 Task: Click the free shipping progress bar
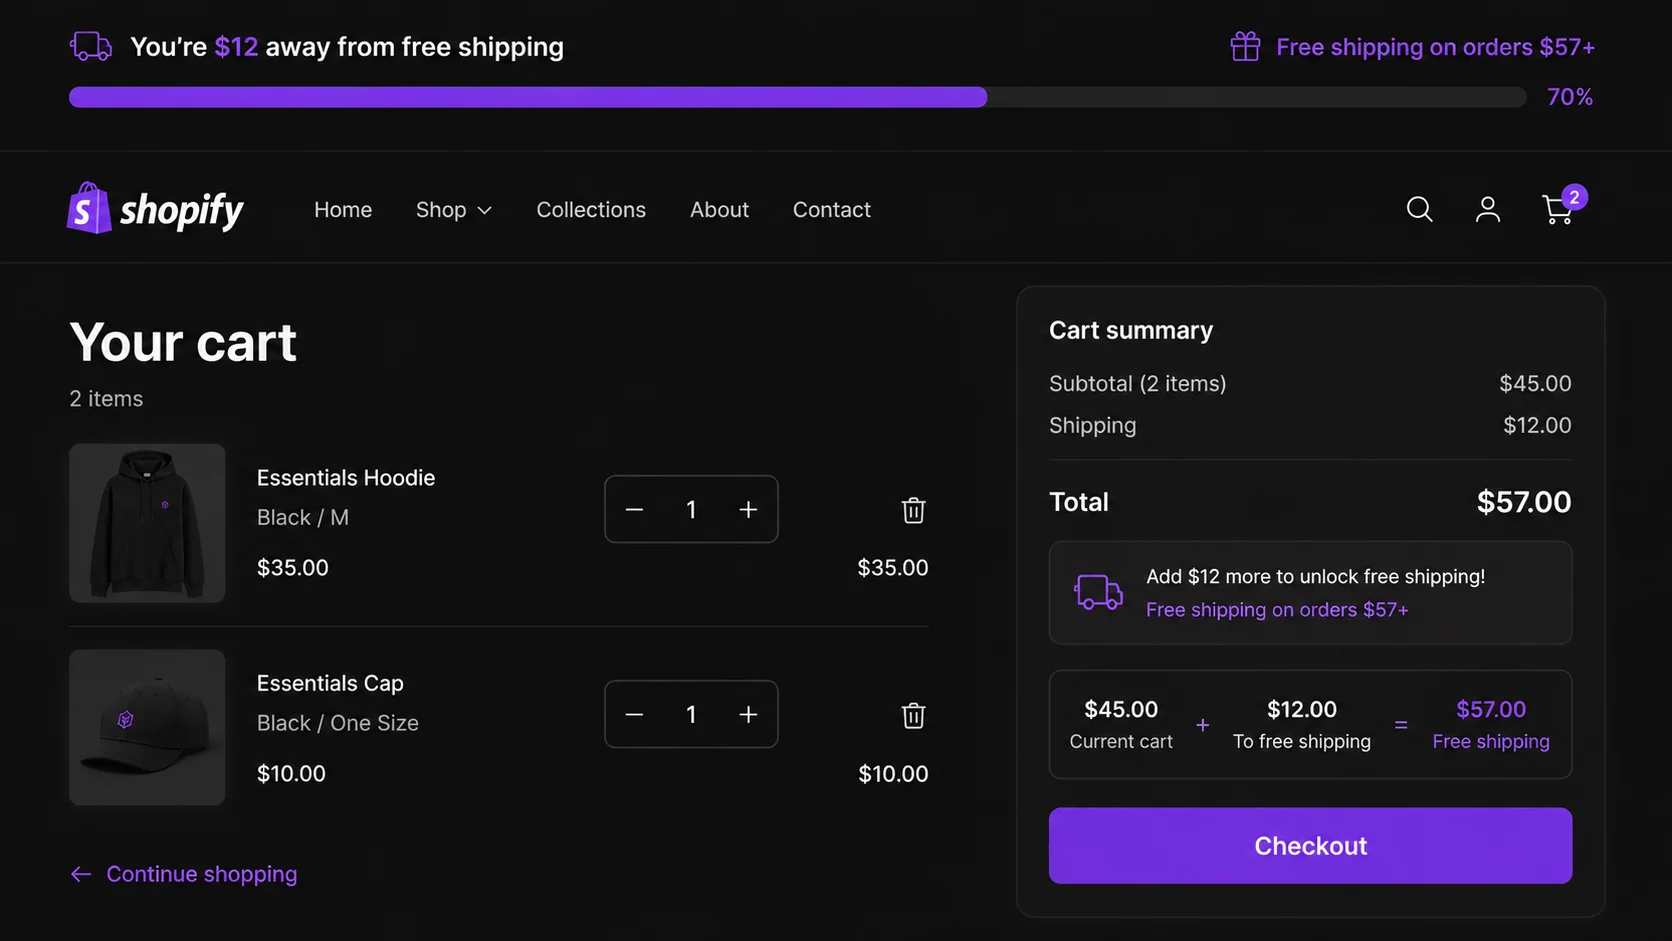(797, 97)
